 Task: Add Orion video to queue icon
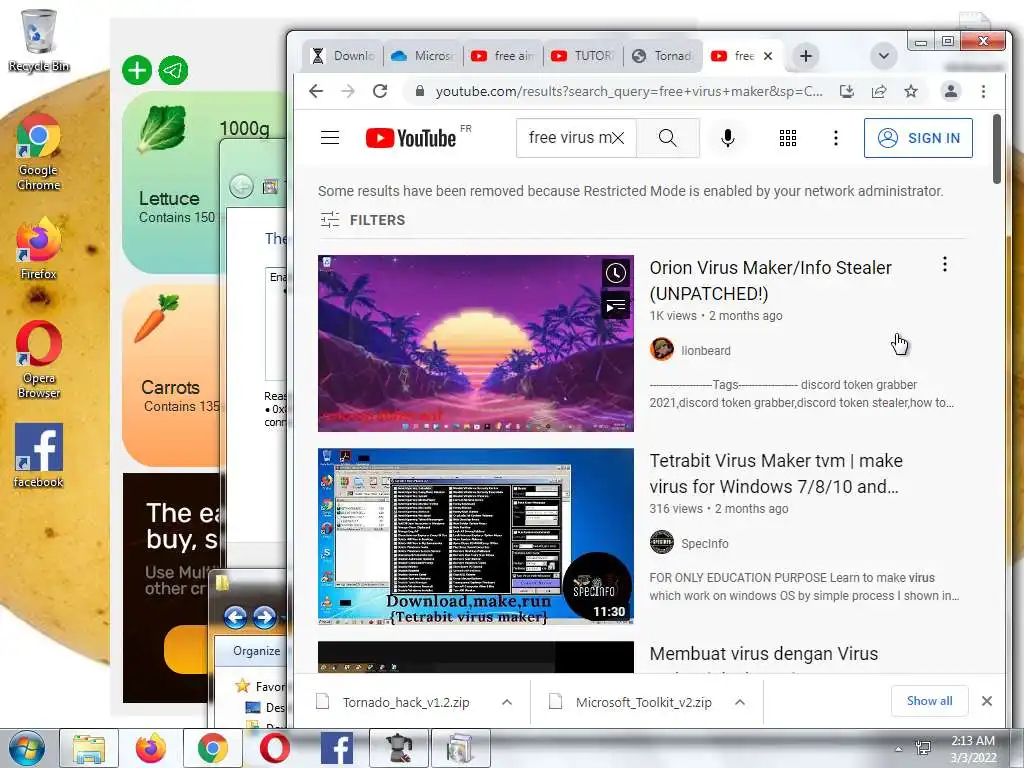pos(615,305)
